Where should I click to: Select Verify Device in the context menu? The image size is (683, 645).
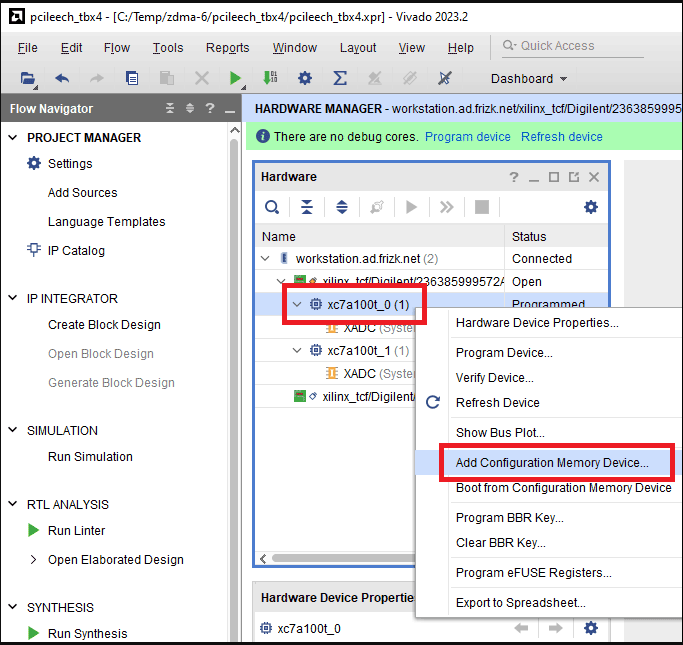pos(494,378)
